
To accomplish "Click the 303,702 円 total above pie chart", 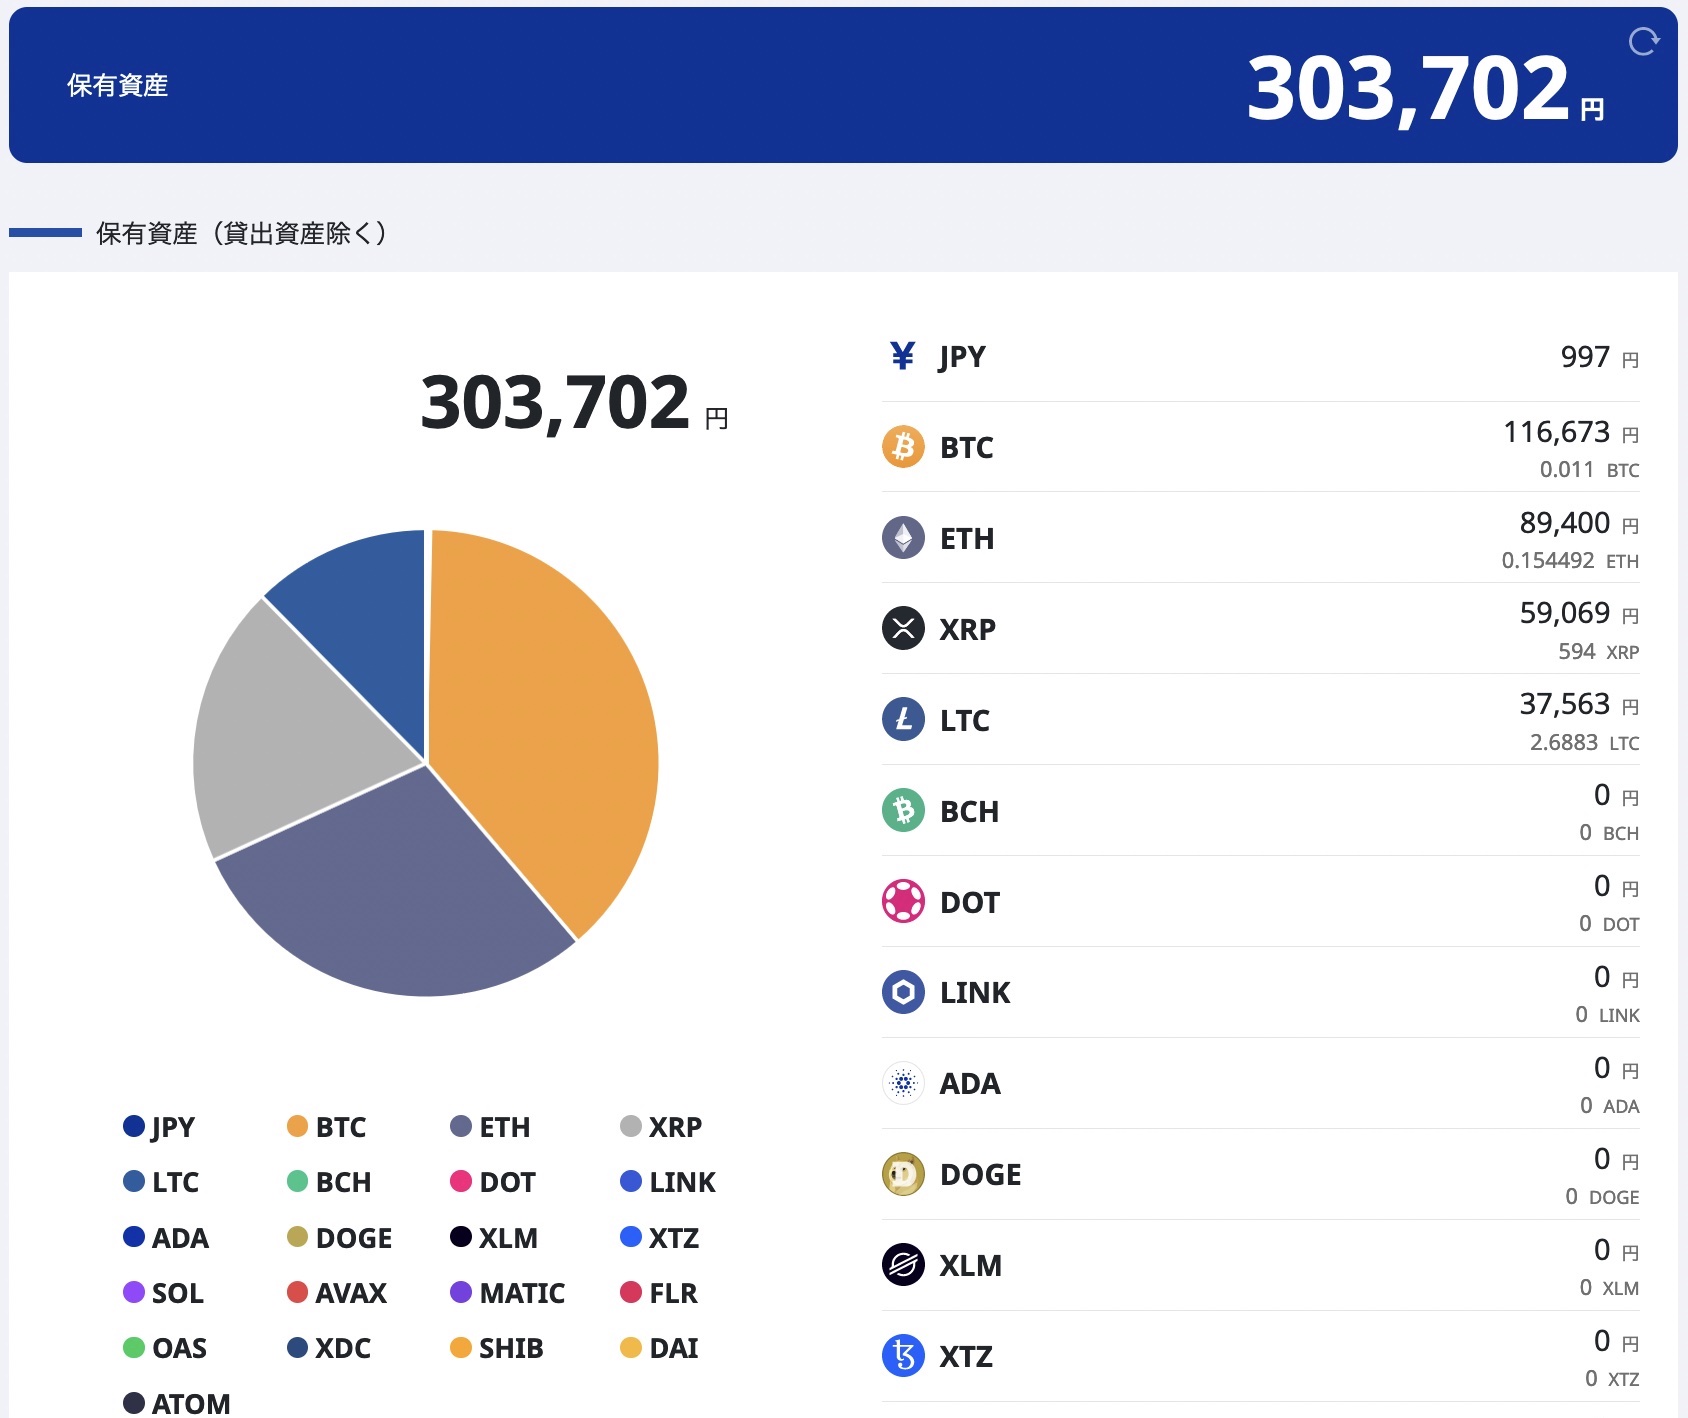I will click(574, 403).
